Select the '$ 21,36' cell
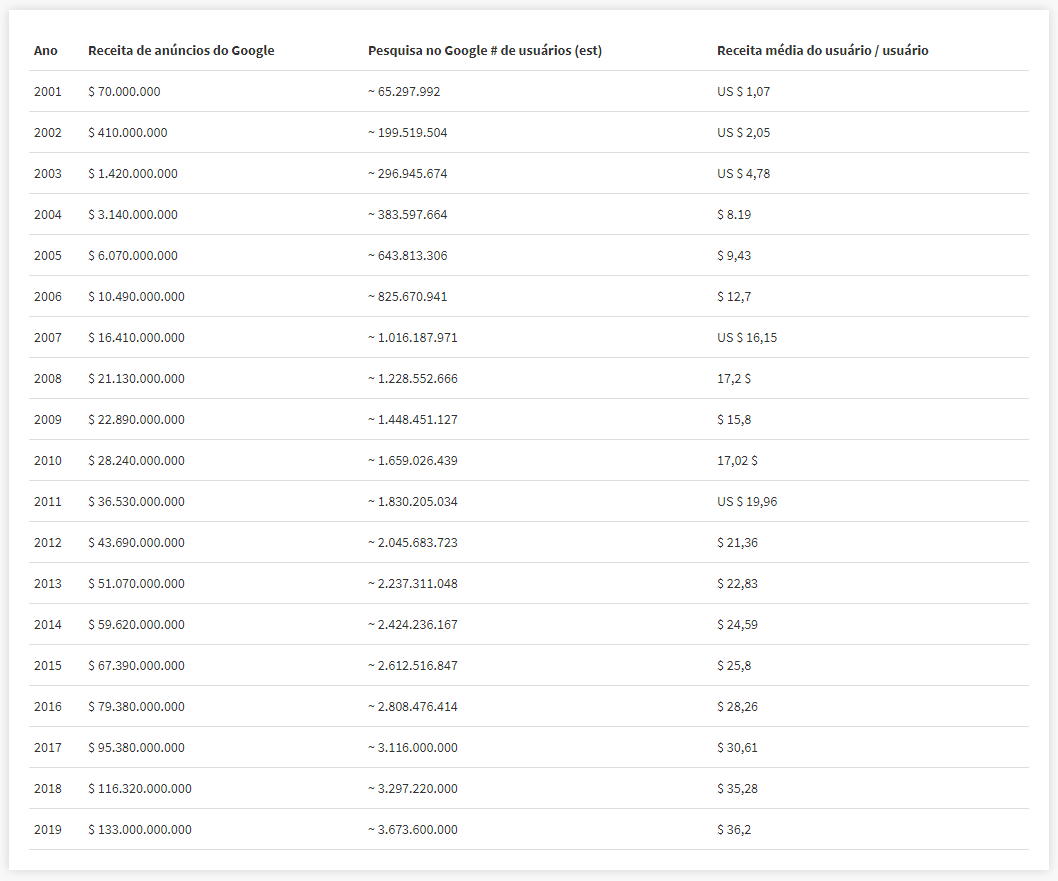The width and height of the screenshot is (1058, 881). coord(737,543)
